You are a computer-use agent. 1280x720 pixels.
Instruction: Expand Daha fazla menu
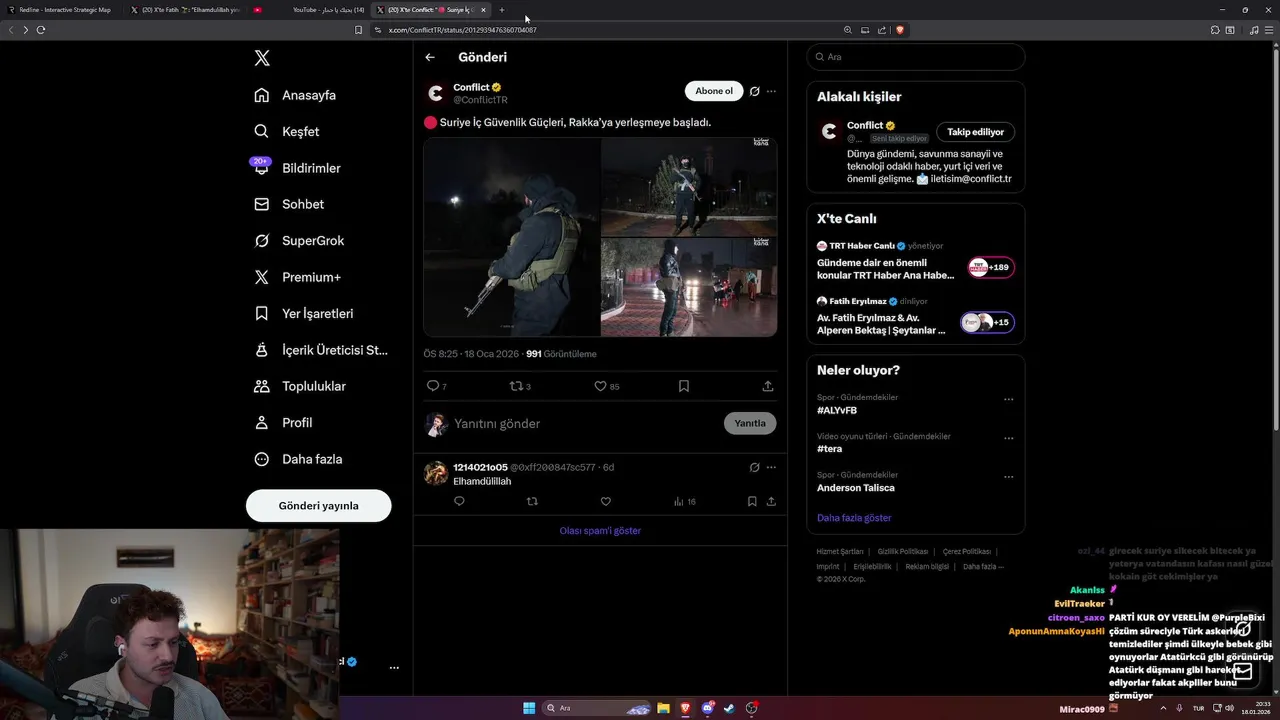(x=298, y=459)
